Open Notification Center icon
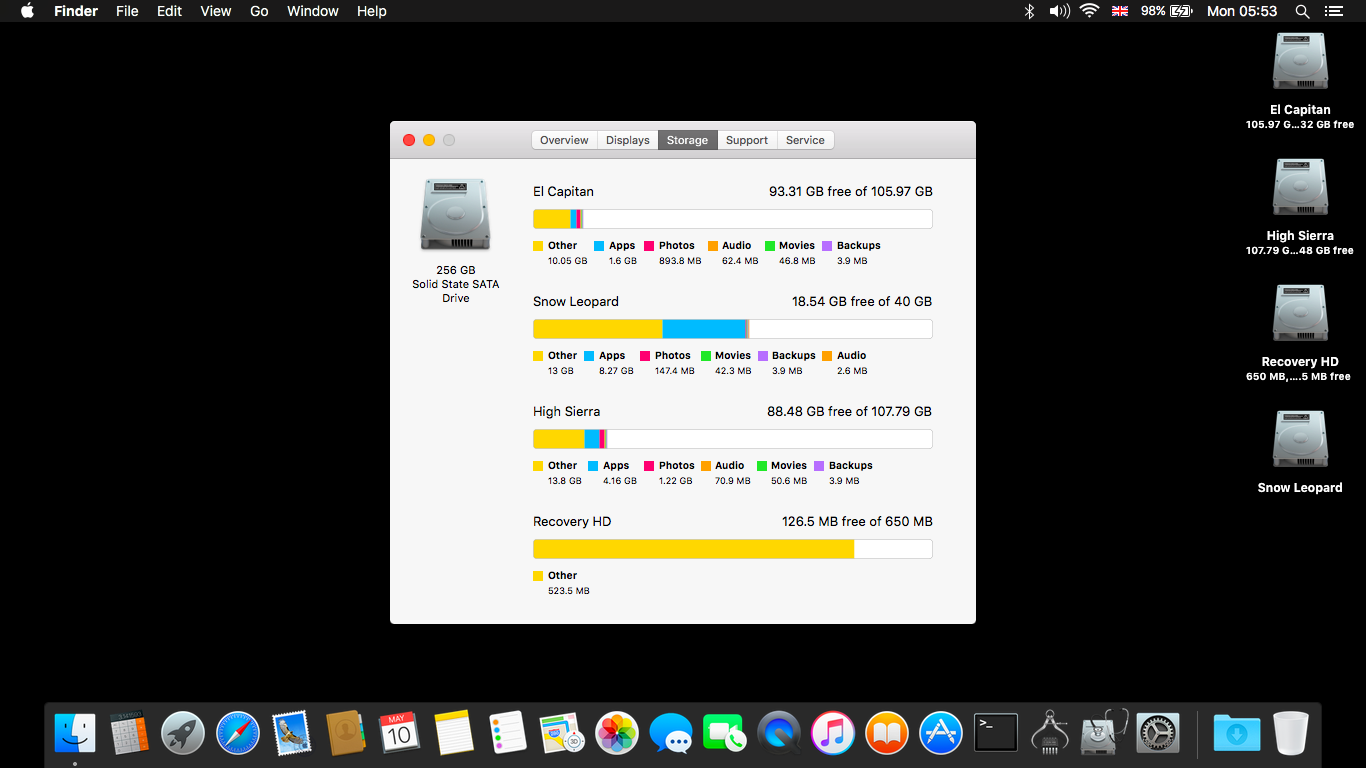Screen dimensions: 1366x768 click(1333, 11)
